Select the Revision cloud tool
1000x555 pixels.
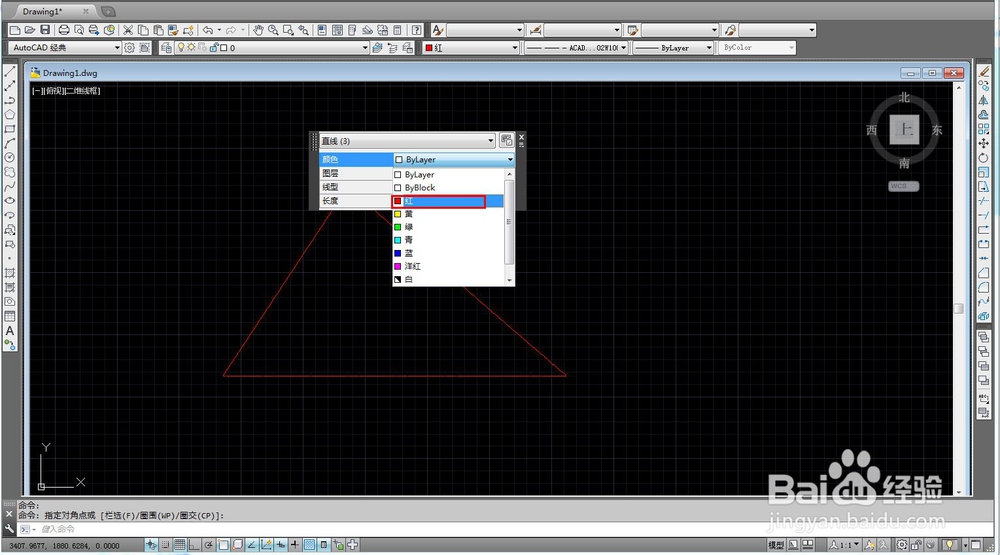(10, 172)
